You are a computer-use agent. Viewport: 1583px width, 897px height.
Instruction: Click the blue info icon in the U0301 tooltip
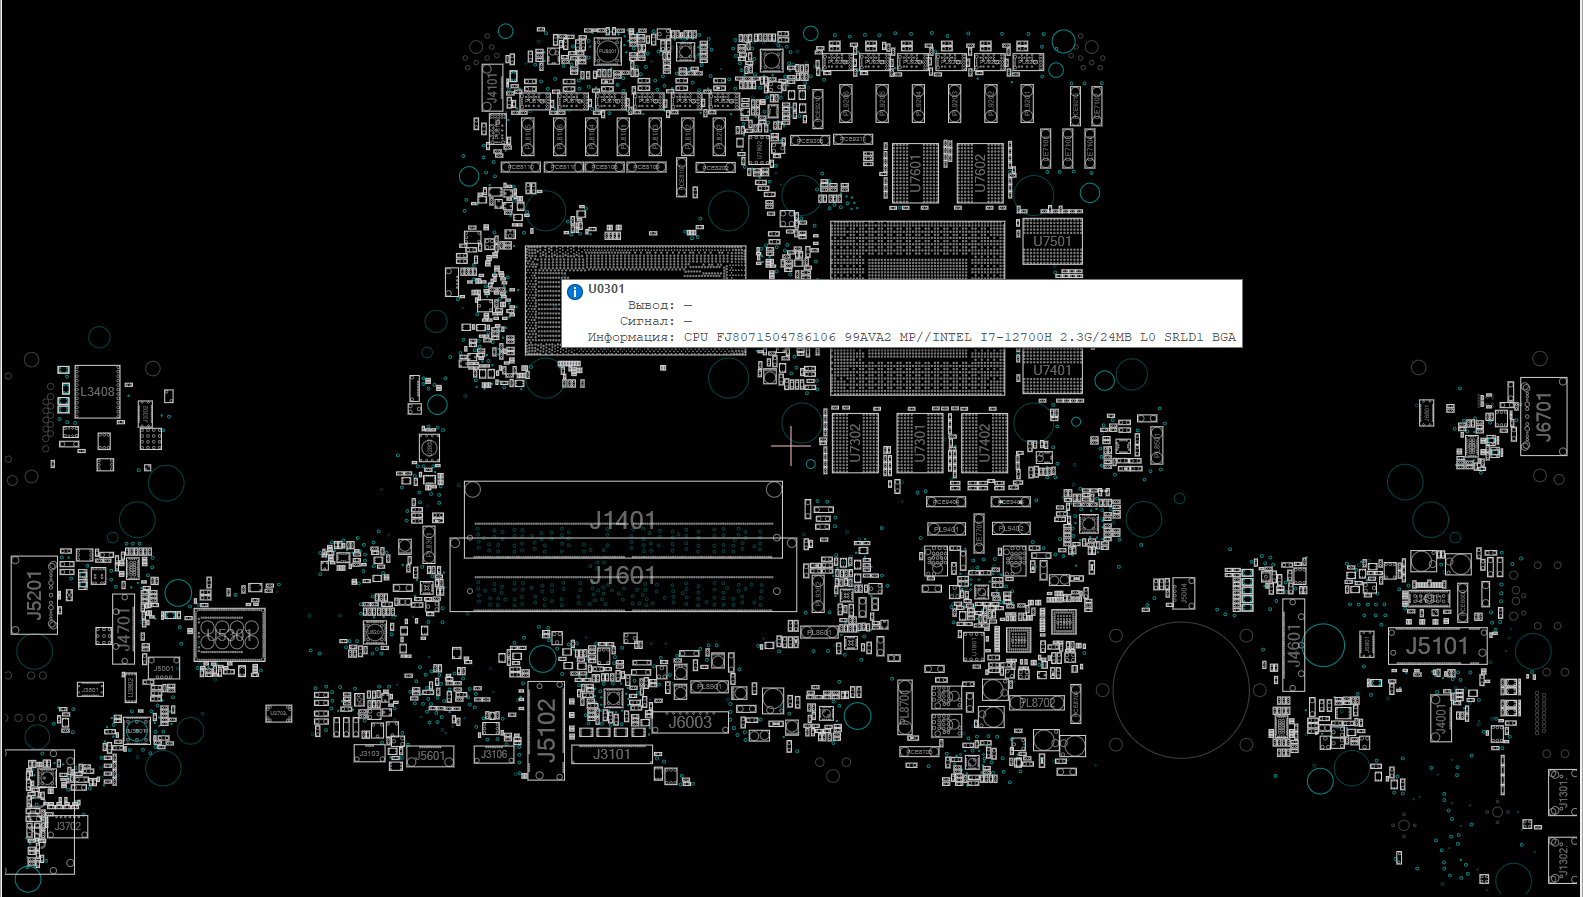pyautogui.click(x=575, y=292)
